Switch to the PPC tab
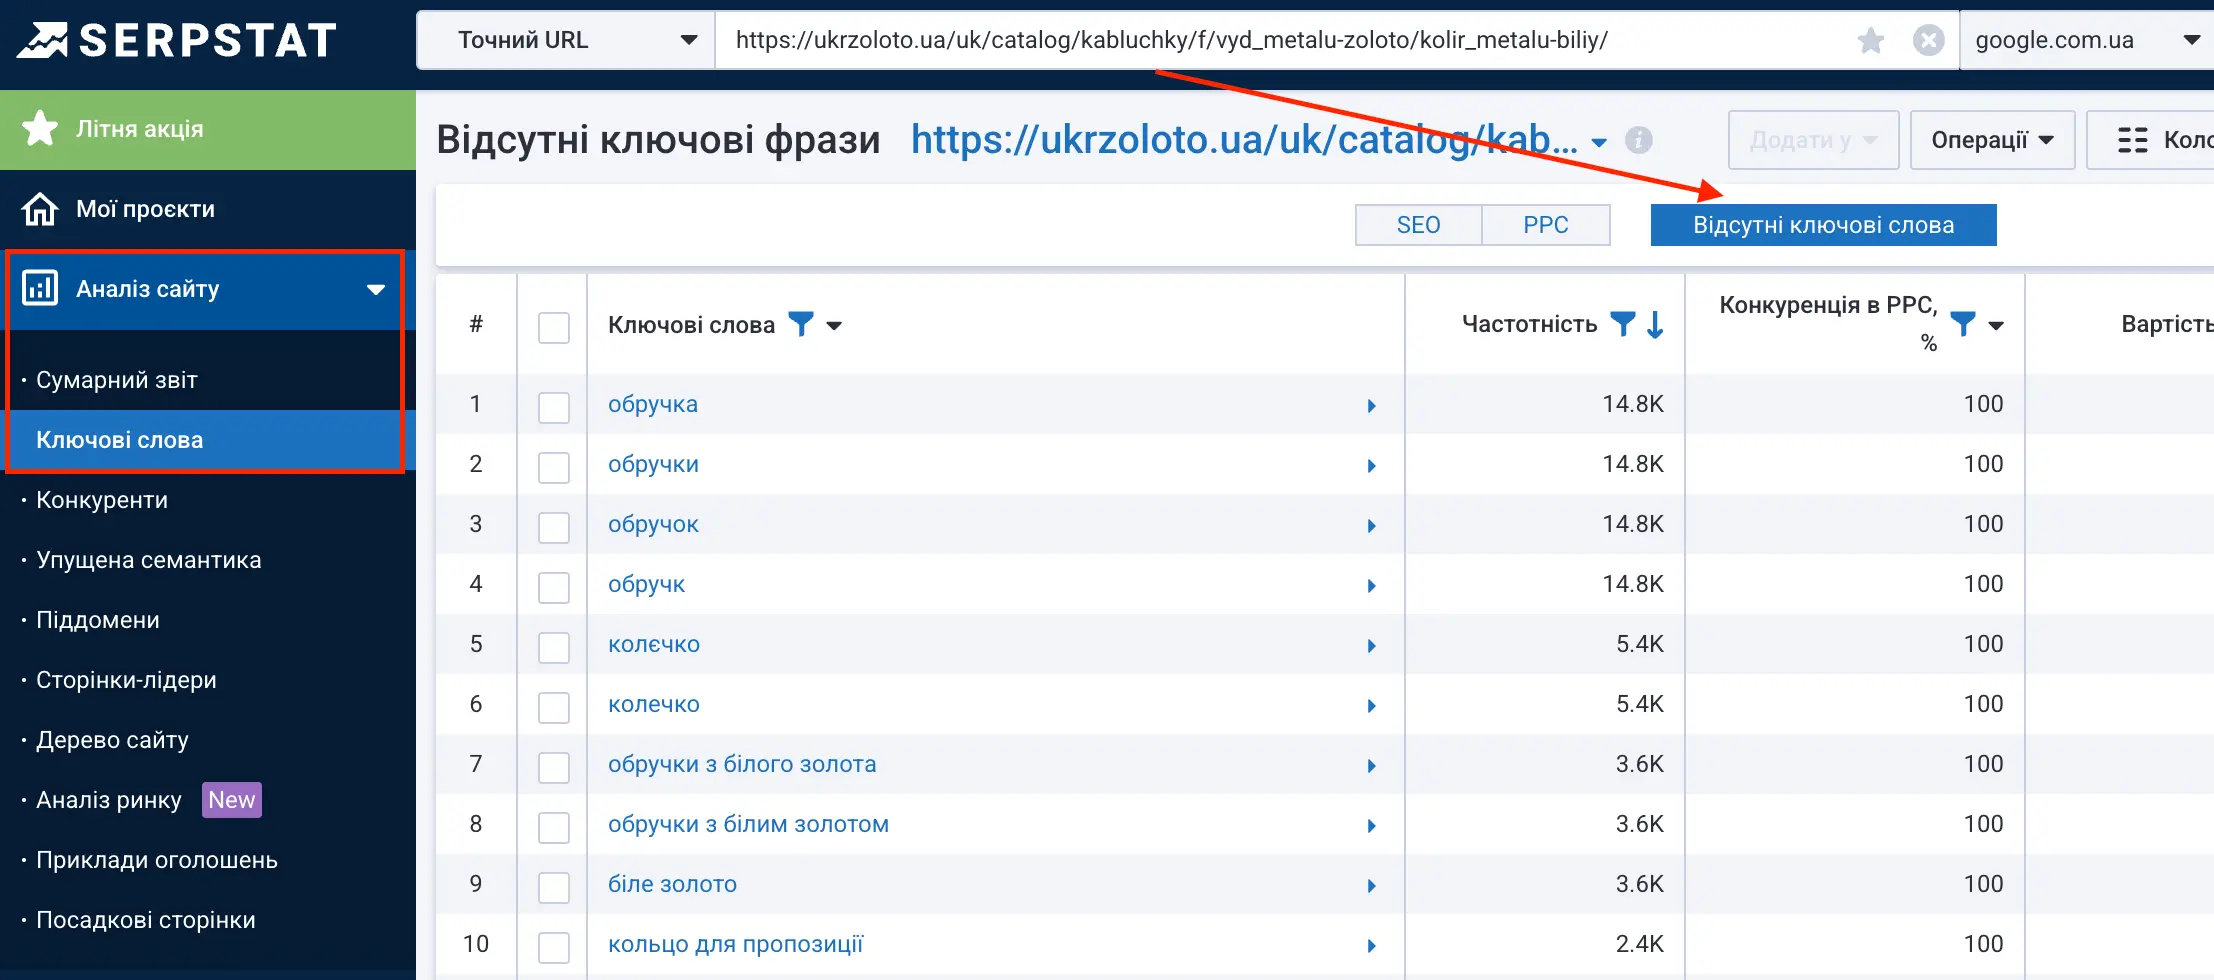Screen dimensions: 2214x980 (x=1546, y=225)
